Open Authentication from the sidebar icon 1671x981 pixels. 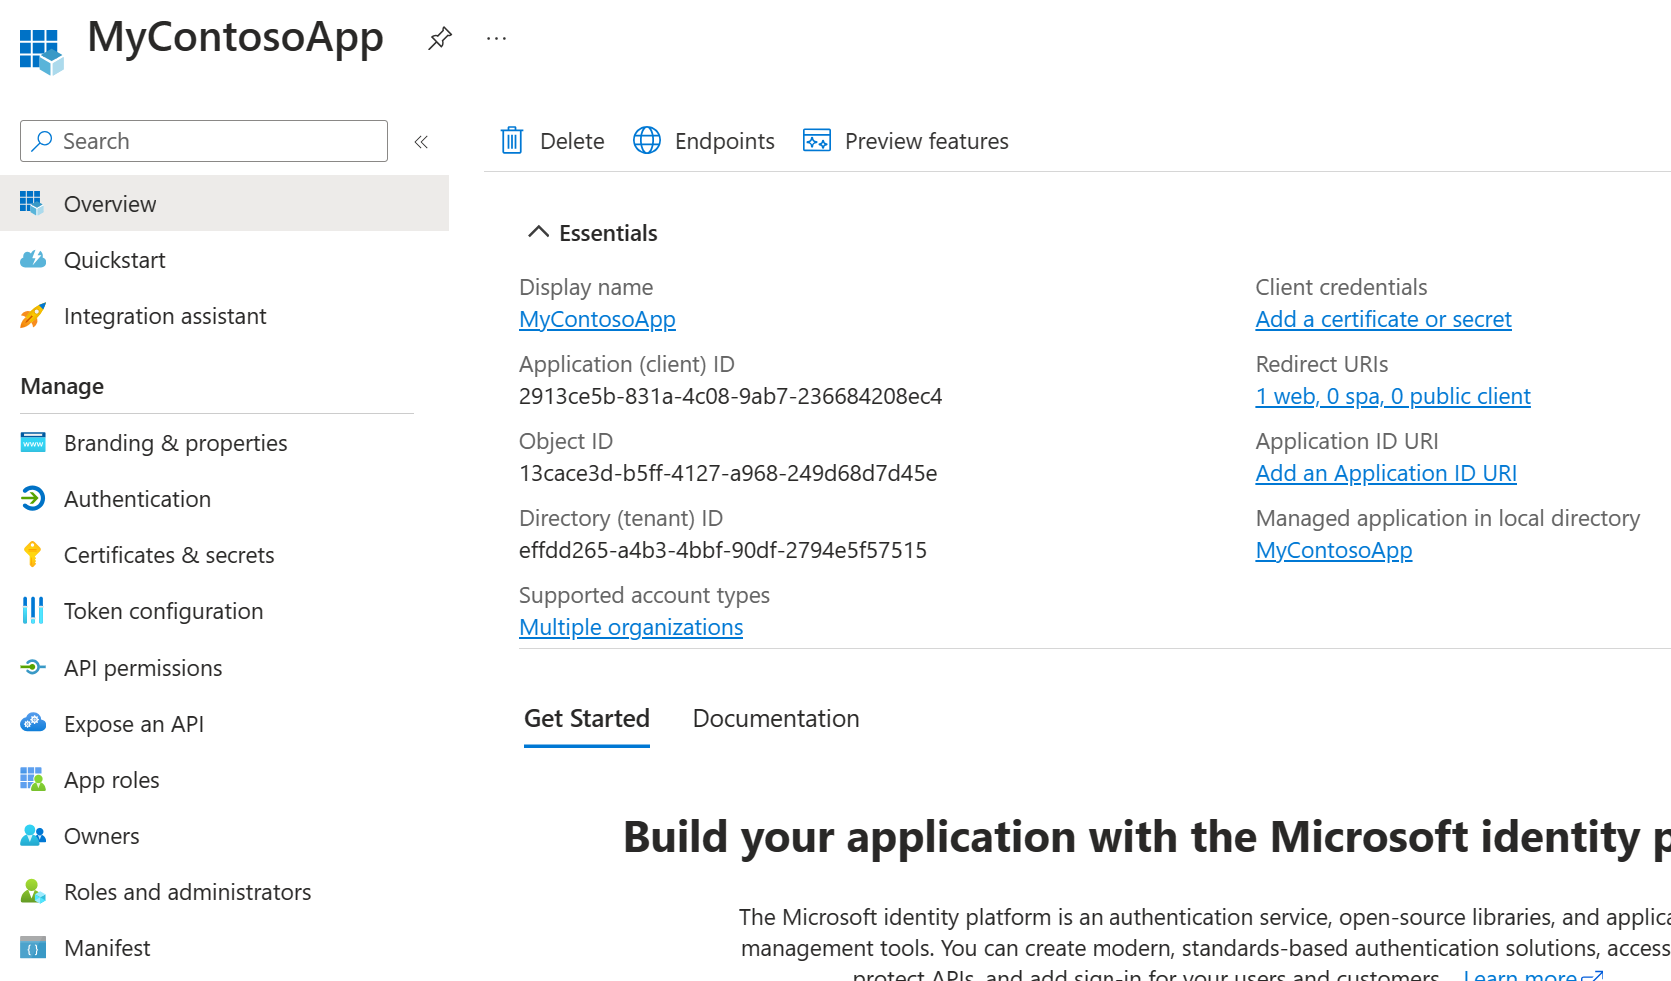click(32, 498)
